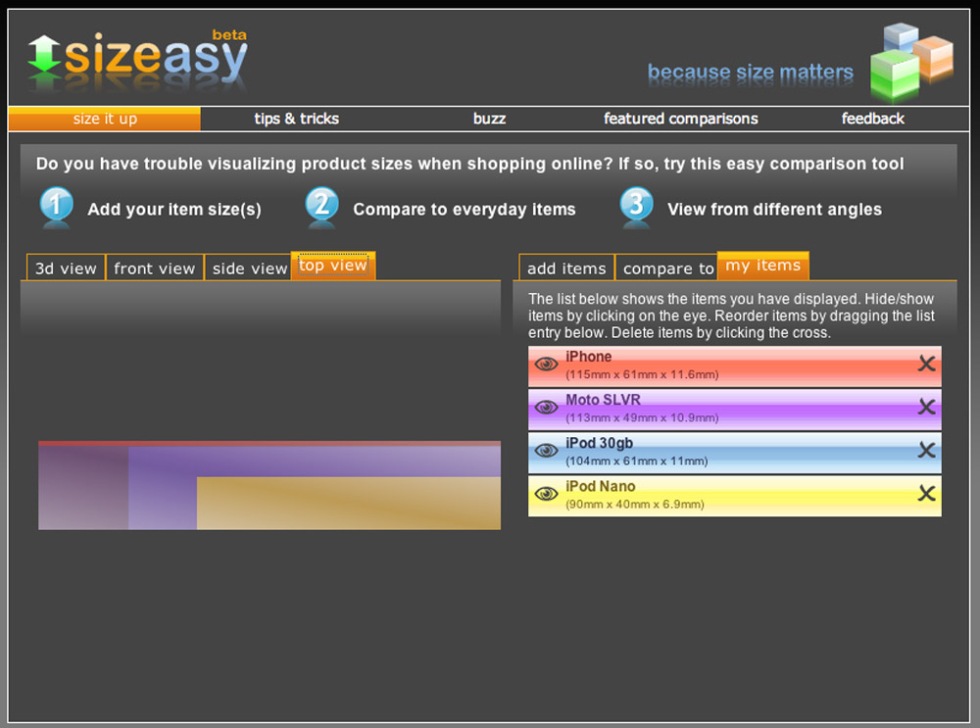The image size is (980, 728).
Task: Remove the iPod Nano item
Action: point(926,493)
